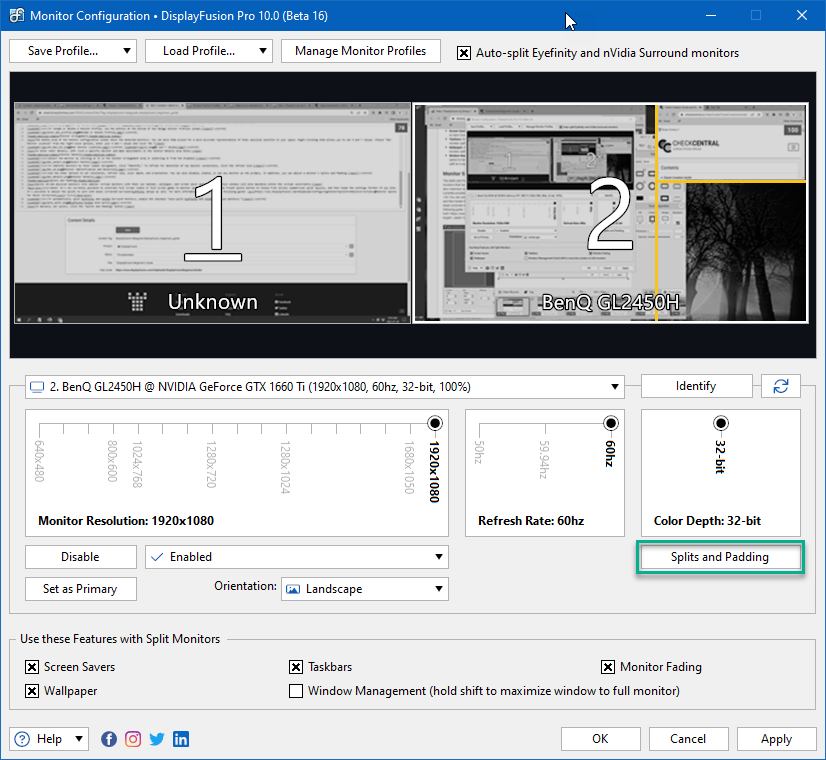The width and height of the screenshot is (826, 760).
Task: Click the OK button
Action: click(601, 739)
